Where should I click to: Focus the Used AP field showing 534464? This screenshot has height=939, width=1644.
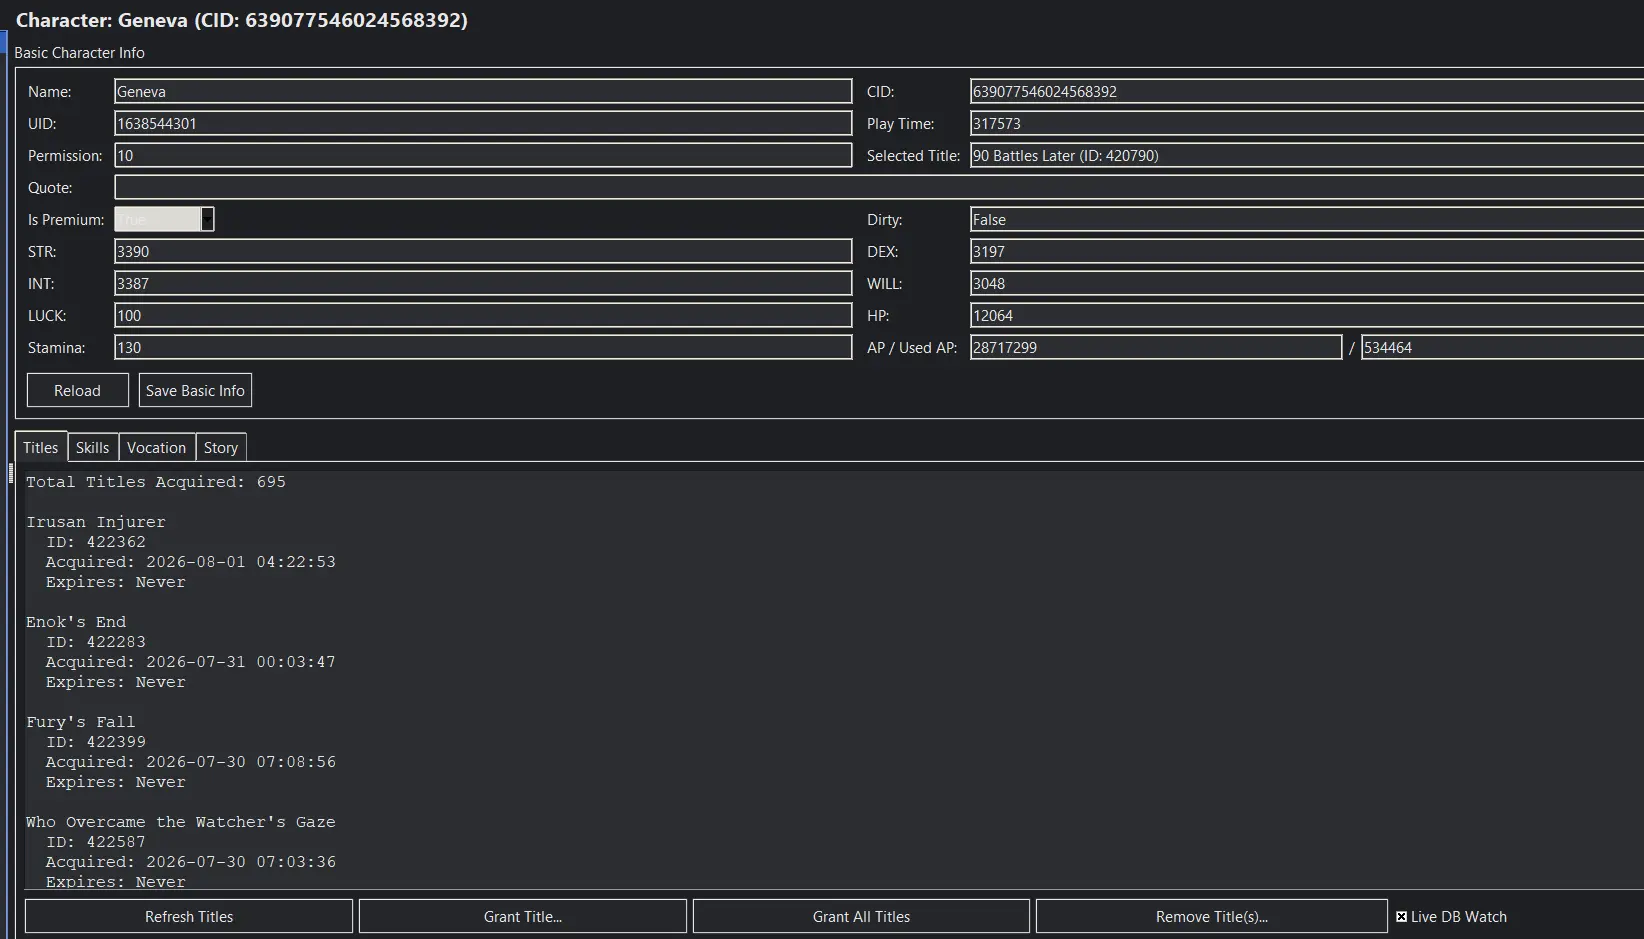click(x=1503, y=347)
